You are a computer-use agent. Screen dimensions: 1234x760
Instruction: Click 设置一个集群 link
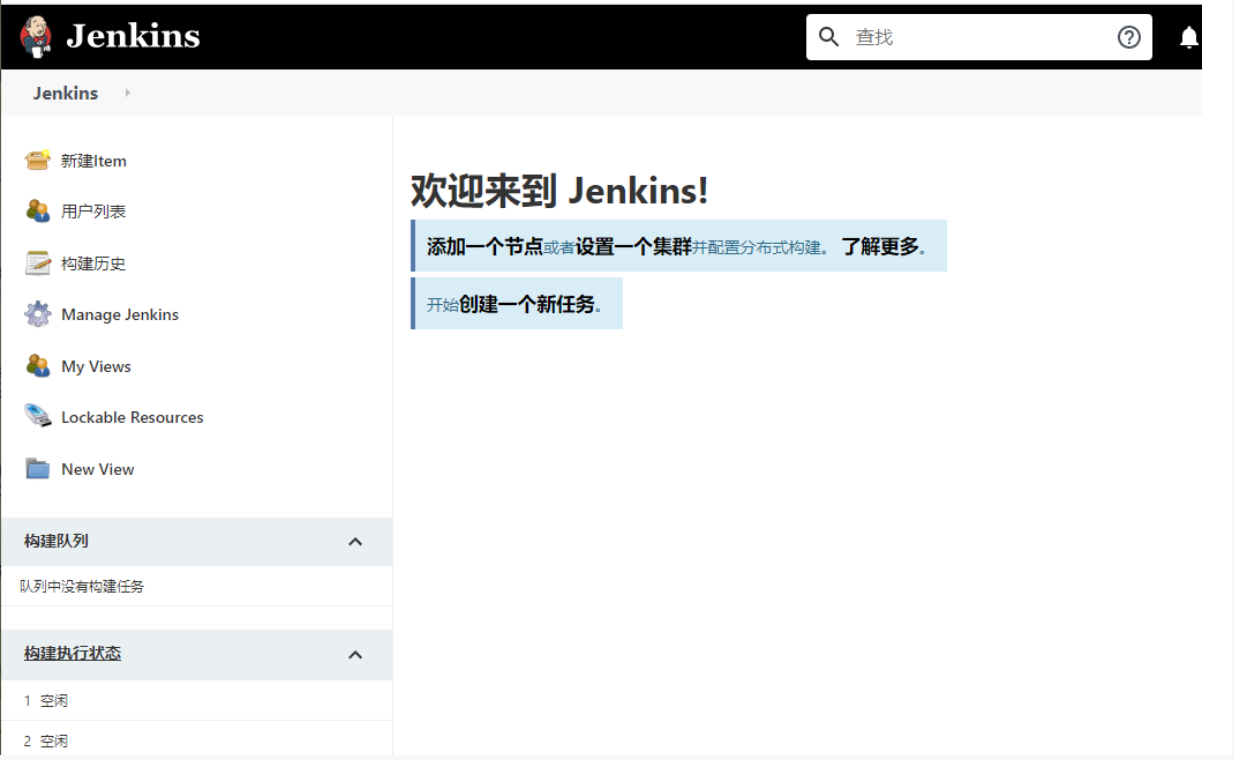click(x=633, y=246)
